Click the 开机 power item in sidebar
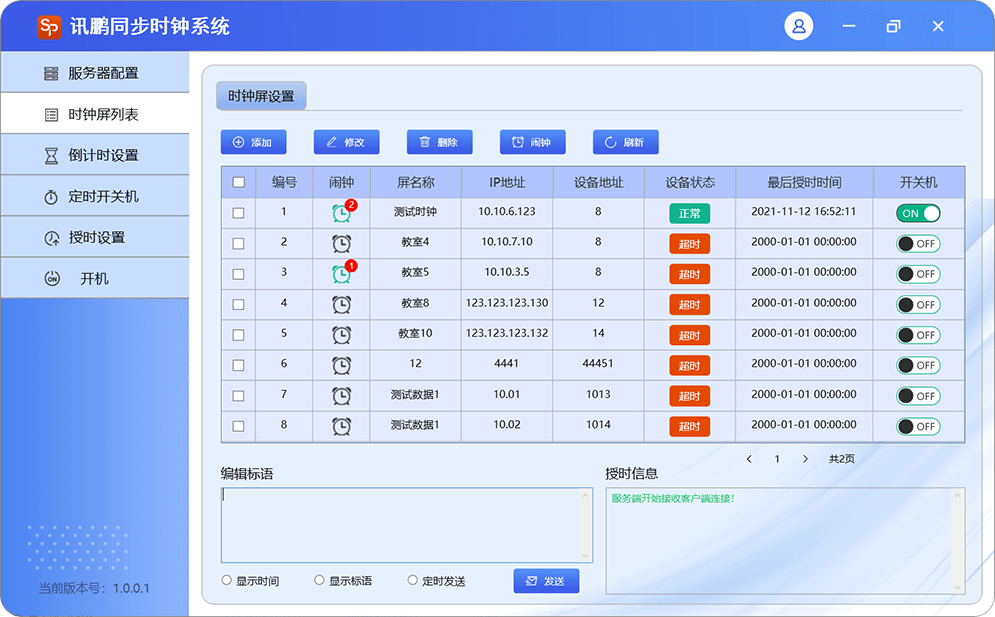Viewport: 995px width, 617px height. [94, 279]
